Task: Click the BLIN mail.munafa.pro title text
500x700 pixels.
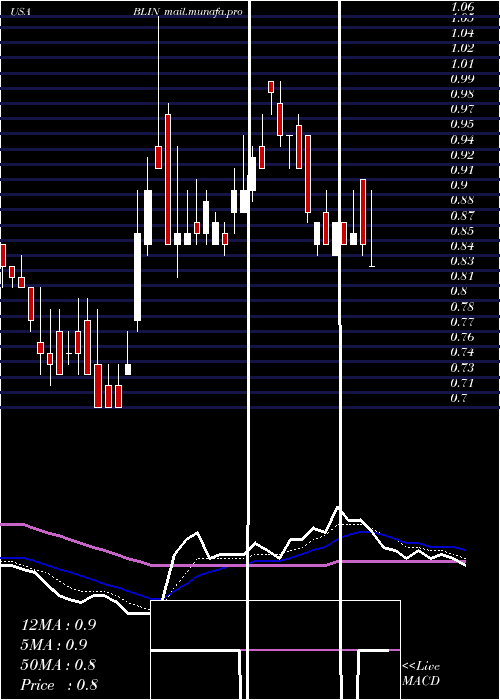Action: (188, 12)
